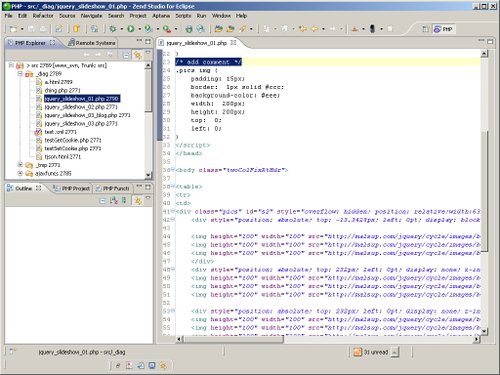Minimize the PHP Explorer panel
Viewport: 500px width, 375px height.
tap(139, 41)
